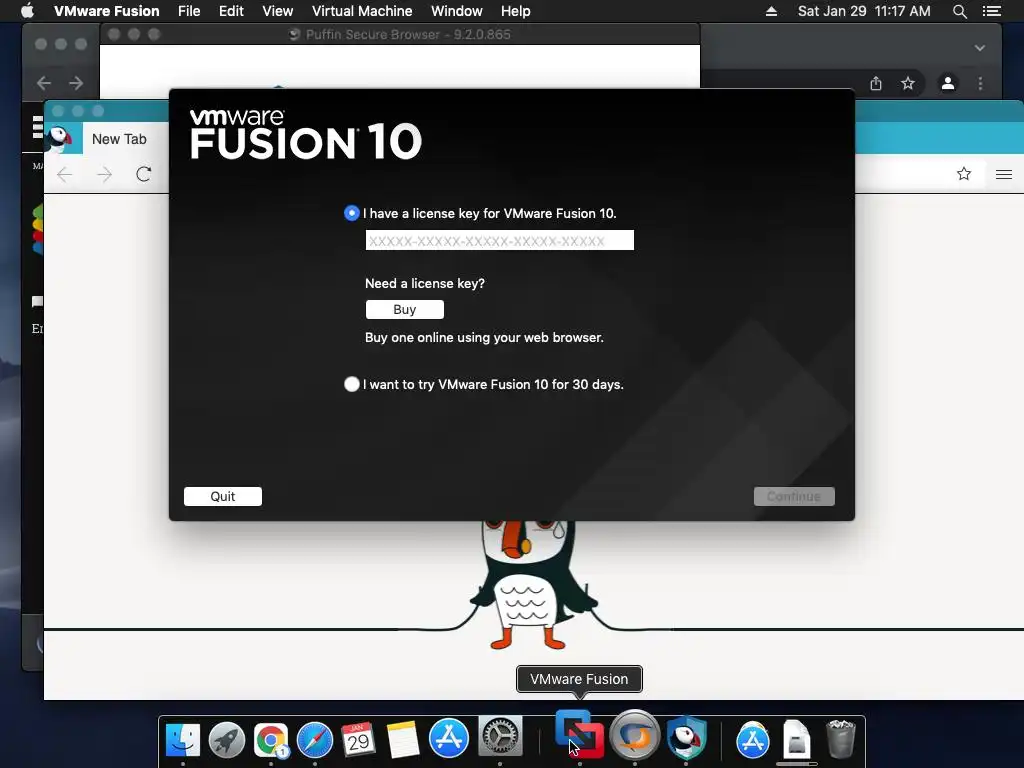Open System Preferences gear in Dock

pyautogui.click(x=500, y=737)
